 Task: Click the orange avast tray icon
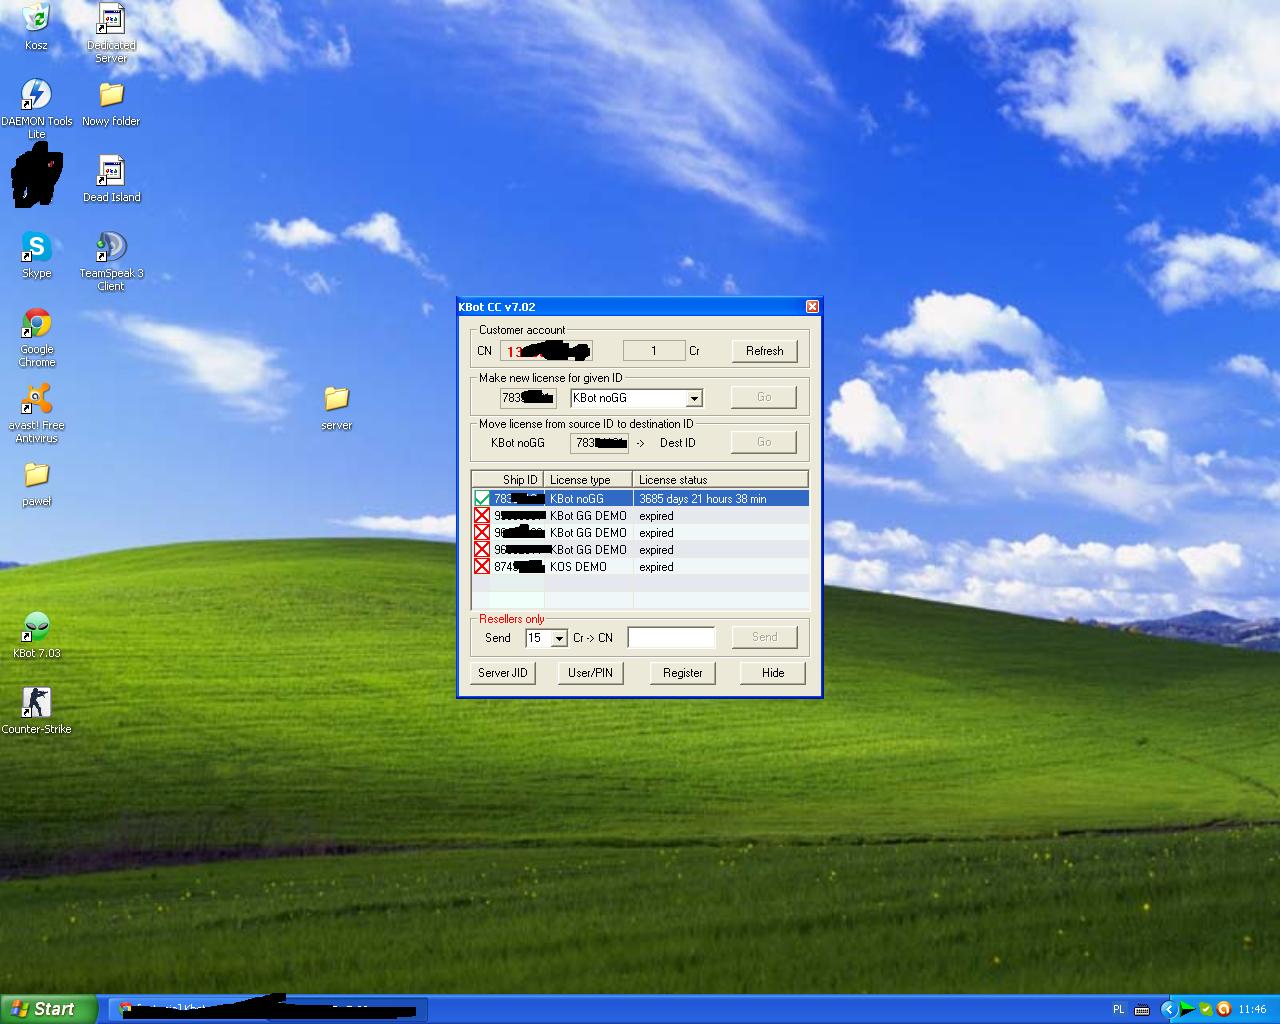(x=1222, y=1009)
